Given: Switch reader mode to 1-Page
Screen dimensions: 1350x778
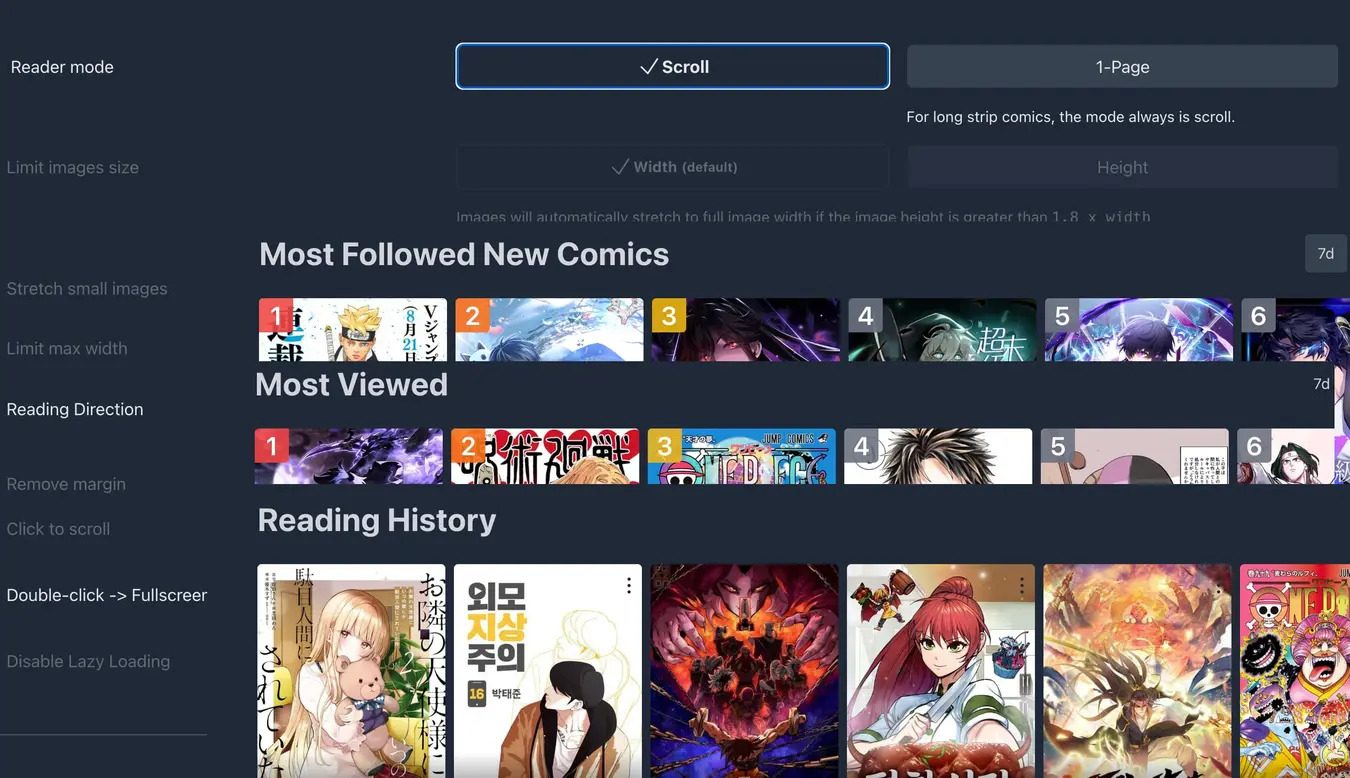Looking at the screenshot, I should [1122, 67].
